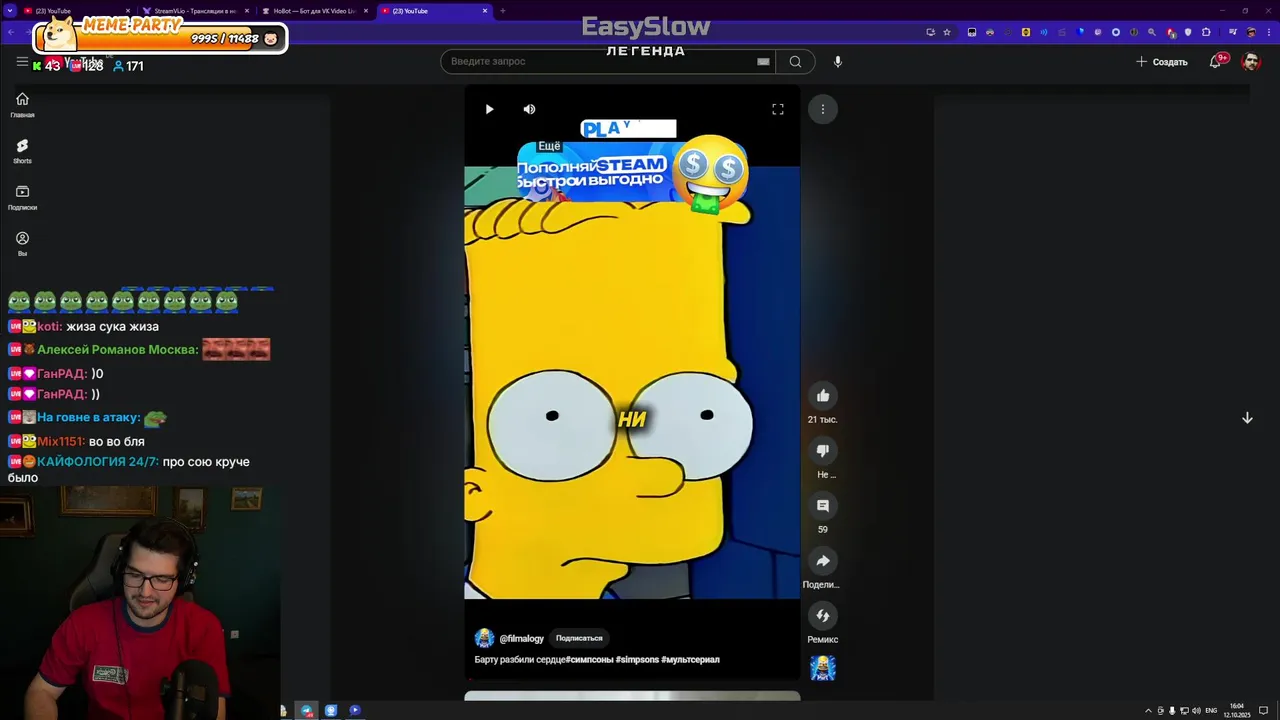1280x720 pixels.
Task: Like the Short with 21 тыс. likes
Action: [x=823, y=396]
